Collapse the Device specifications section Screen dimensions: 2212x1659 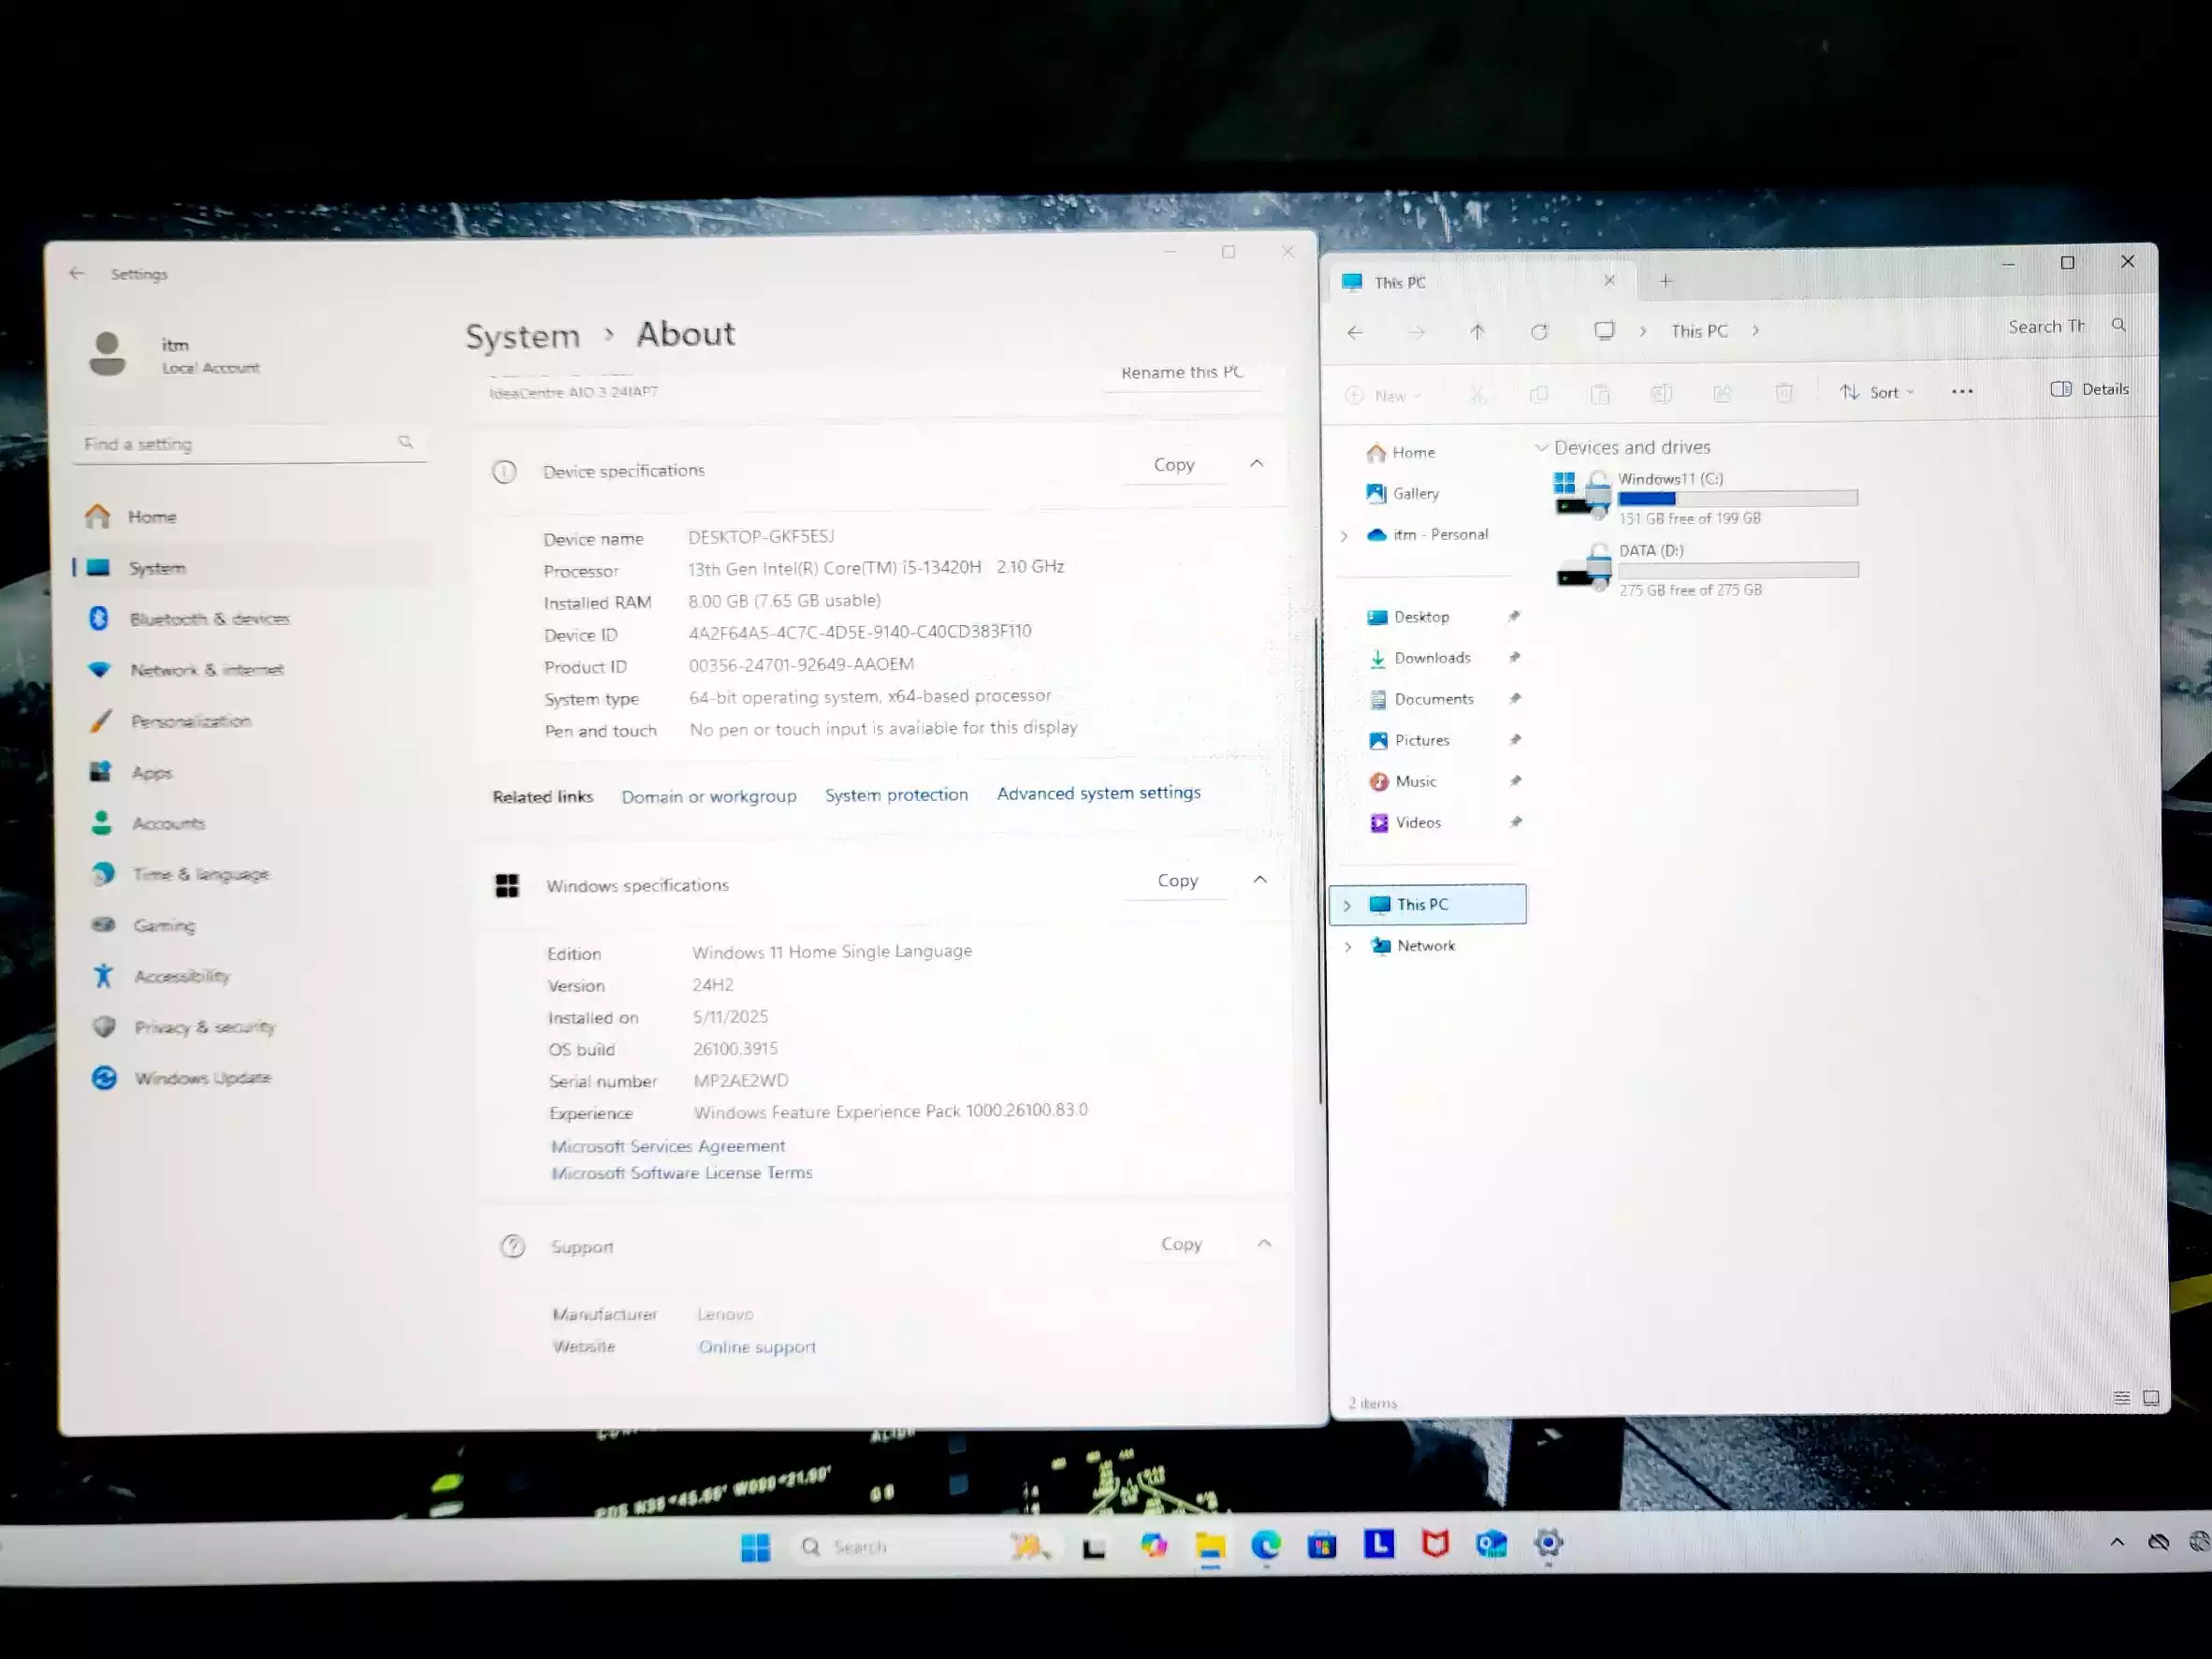1257,464
